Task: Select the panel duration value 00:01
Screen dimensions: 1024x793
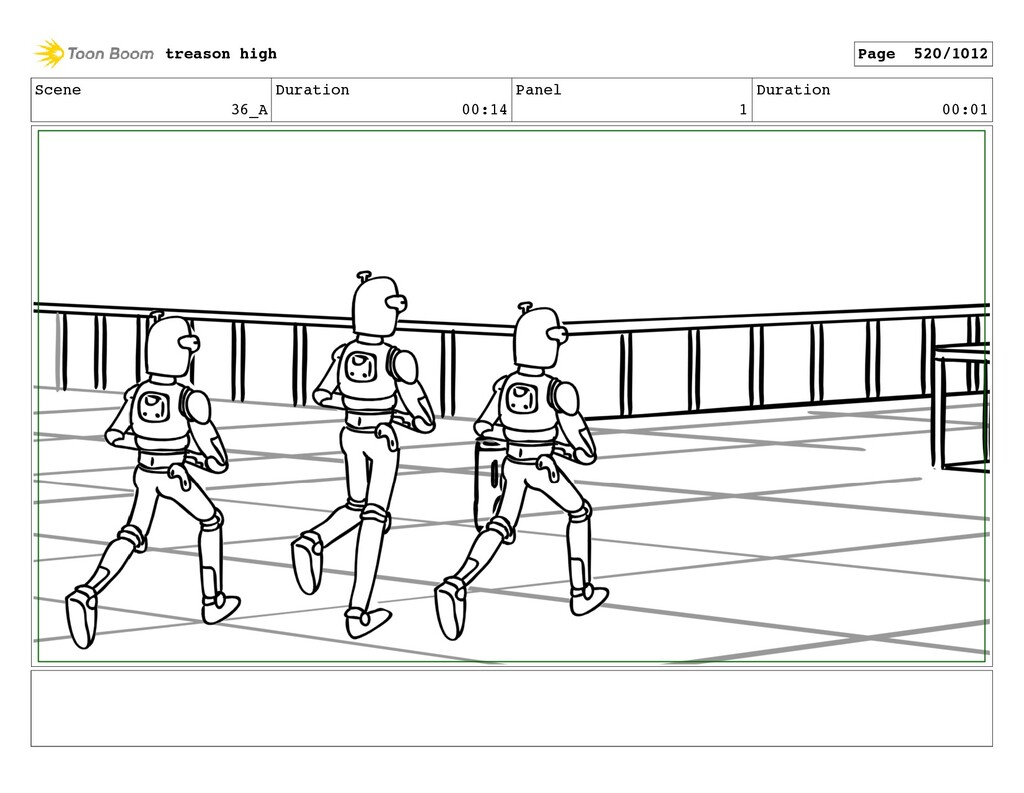Action: pyautogui.click(x=964, y=110)
